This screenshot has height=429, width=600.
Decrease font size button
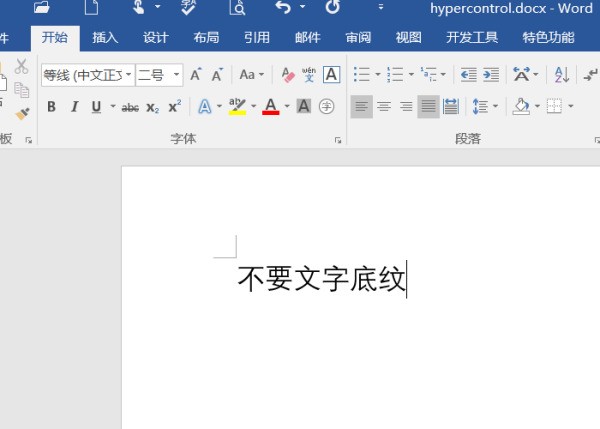point(217,75)
